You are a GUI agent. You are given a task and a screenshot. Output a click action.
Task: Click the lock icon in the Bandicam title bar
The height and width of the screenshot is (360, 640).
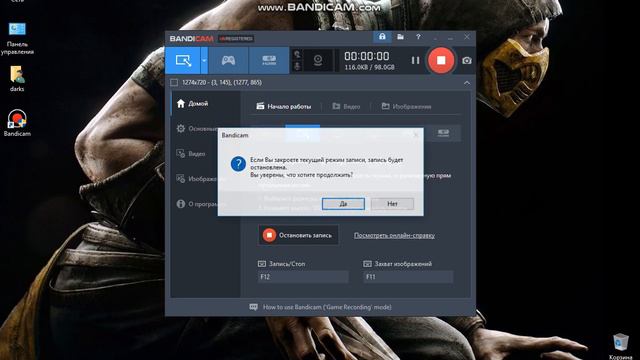click(x=382, y=37)
